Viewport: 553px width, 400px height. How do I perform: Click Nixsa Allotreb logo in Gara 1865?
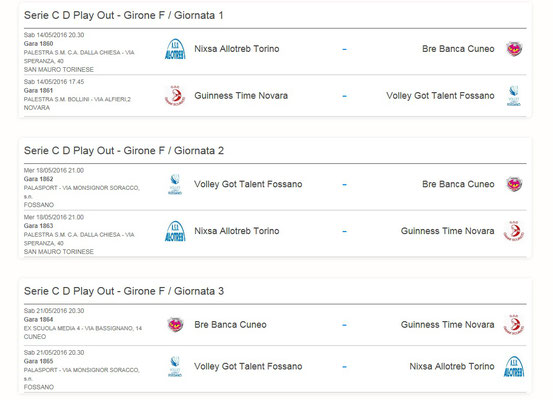click(x=514, y=366)
